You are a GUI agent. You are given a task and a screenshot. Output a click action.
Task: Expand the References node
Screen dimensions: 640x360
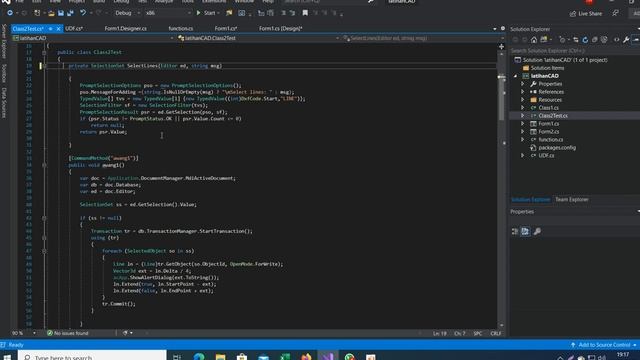[522, 92]
